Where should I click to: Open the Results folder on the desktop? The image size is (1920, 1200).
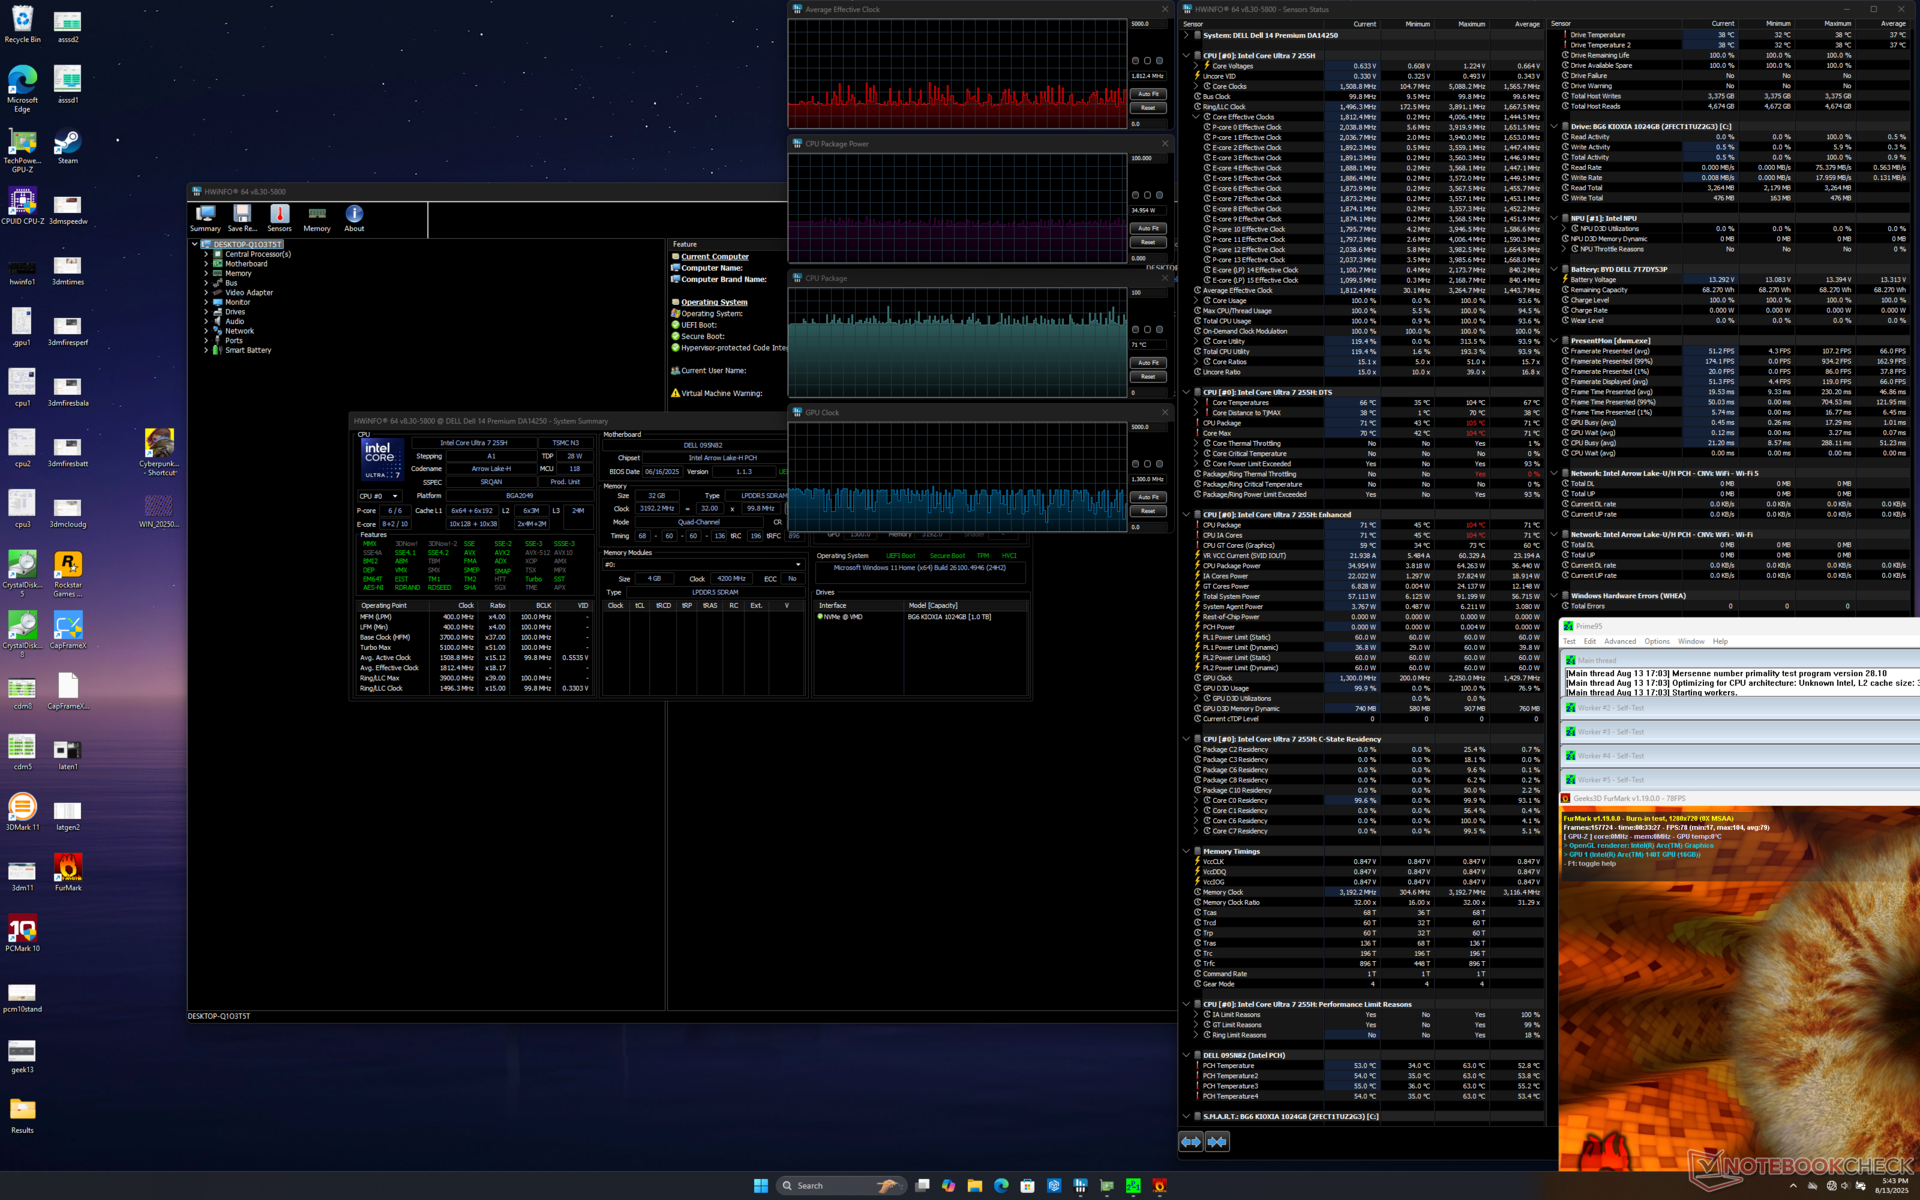tap(22, 1115)
